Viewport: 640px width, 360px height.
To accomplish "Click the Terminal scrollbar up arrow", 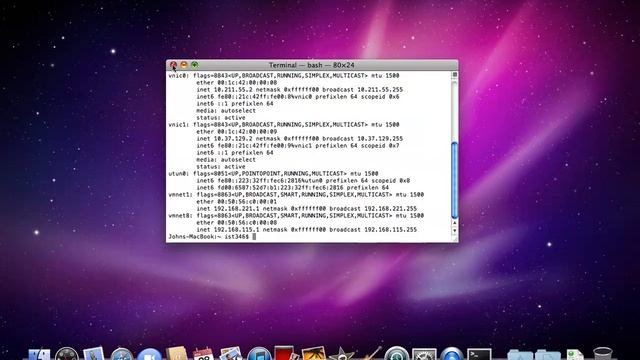I will (x=455, y=223).
